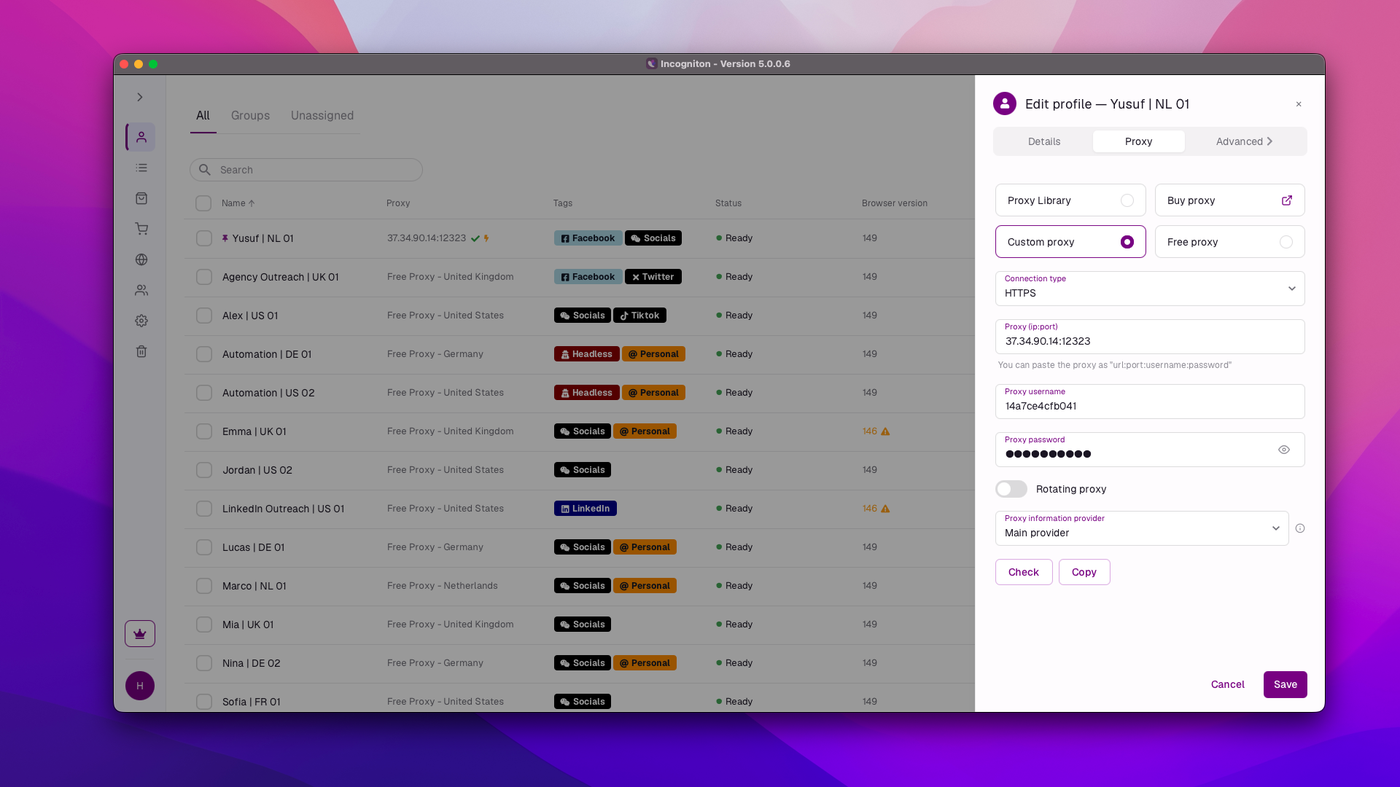Click into the Proxy (ip:port) field
This screenshot has height=787, width=1400.
coord(1150,336)
